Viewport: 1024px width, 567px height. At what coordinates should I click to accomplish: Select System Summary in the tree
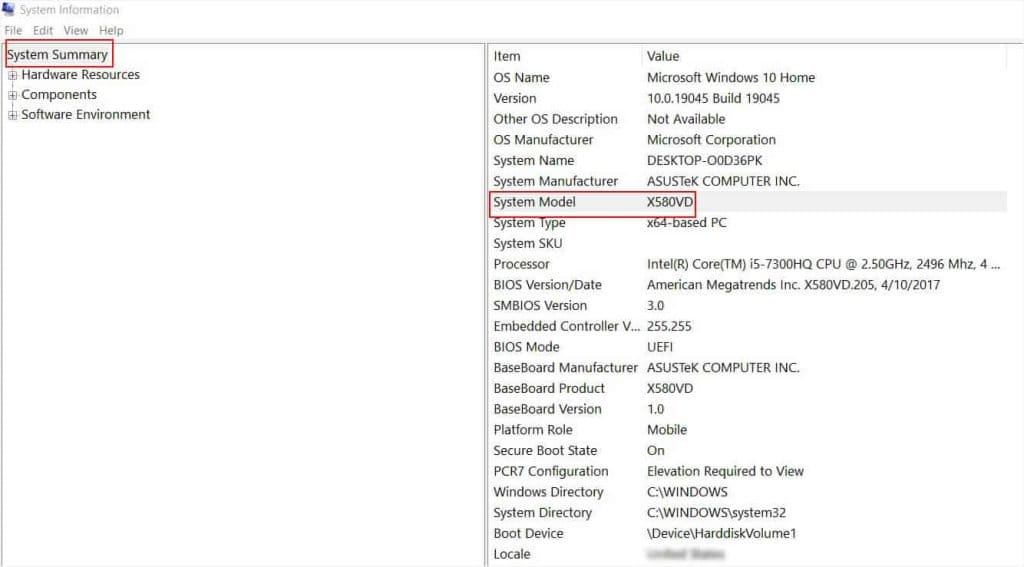point(57,54)
